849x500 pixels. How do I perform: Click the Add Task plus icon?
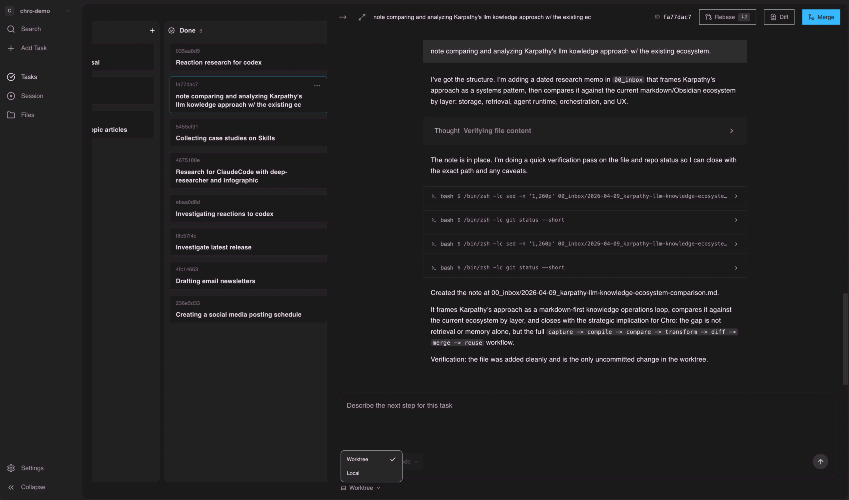[x=11, y=48]
